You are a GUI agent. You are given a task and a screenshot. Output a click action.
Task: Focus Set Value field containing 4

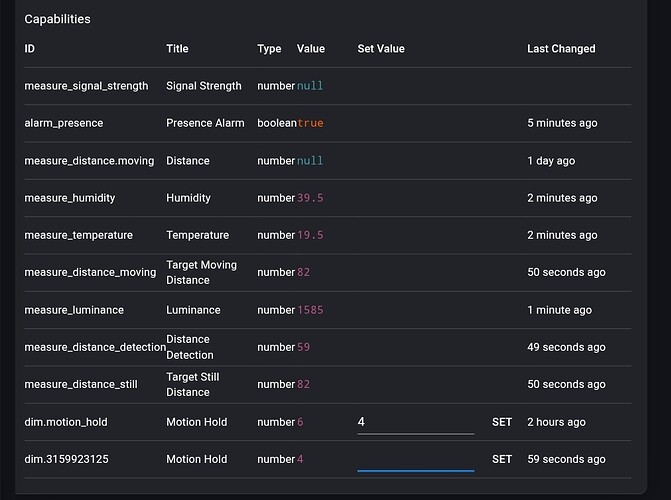tap(415, 422)
